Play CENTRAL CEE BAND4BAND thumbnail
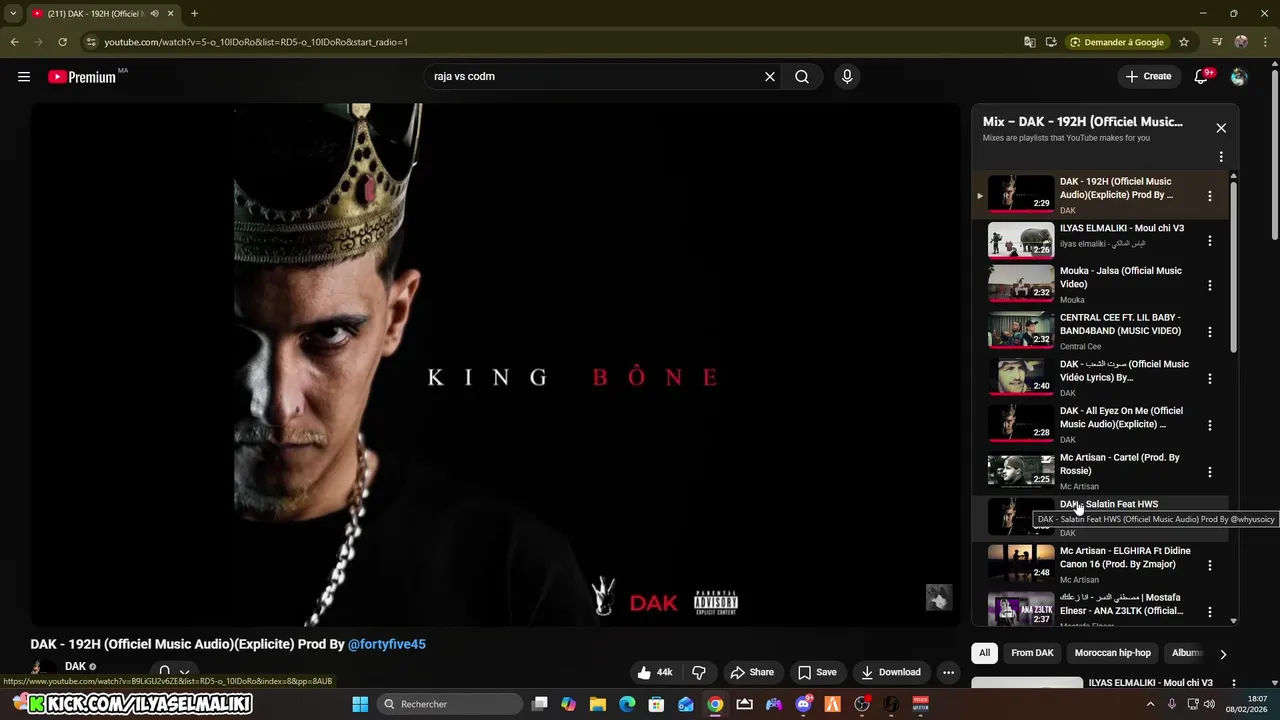 click(1021, 330)
